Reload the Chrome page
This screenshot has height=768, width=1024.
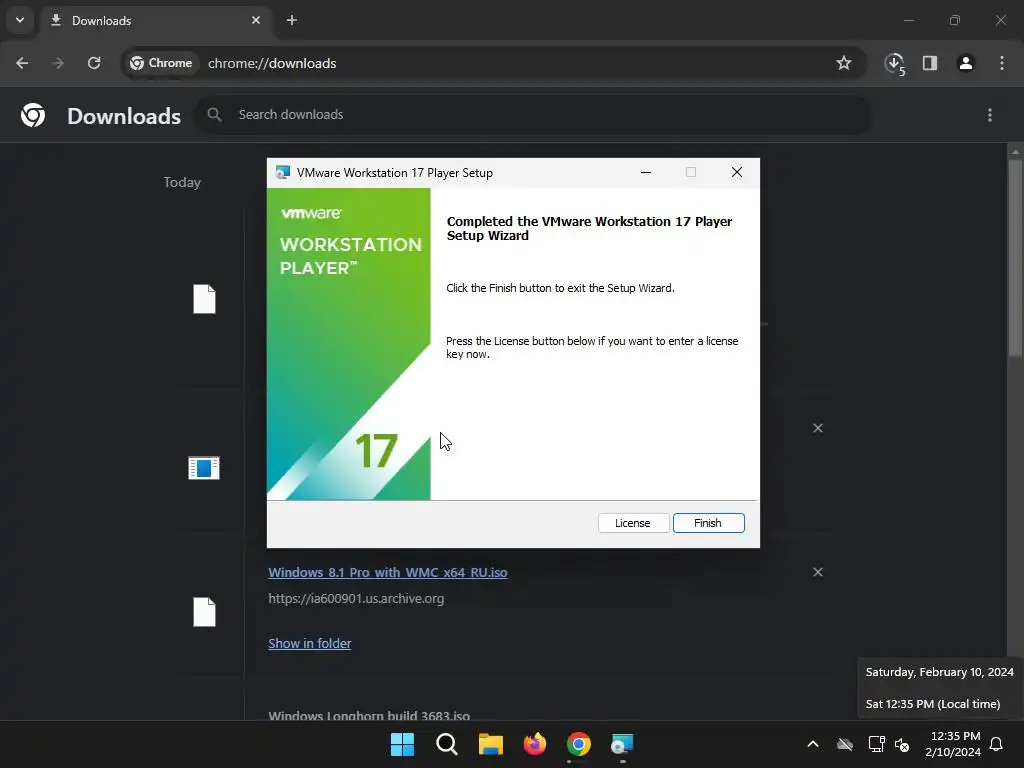pos(94,63)
